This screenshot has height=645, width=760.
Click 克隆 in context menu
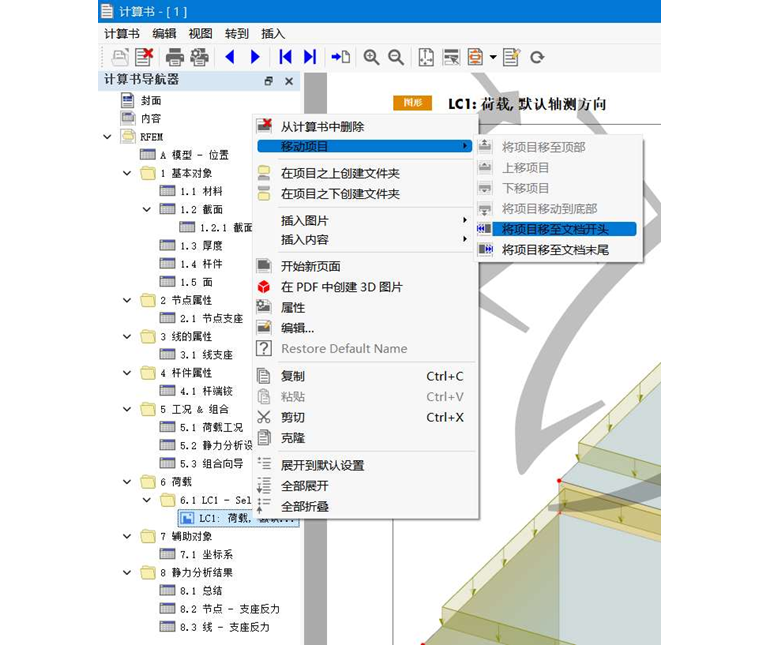364,438
